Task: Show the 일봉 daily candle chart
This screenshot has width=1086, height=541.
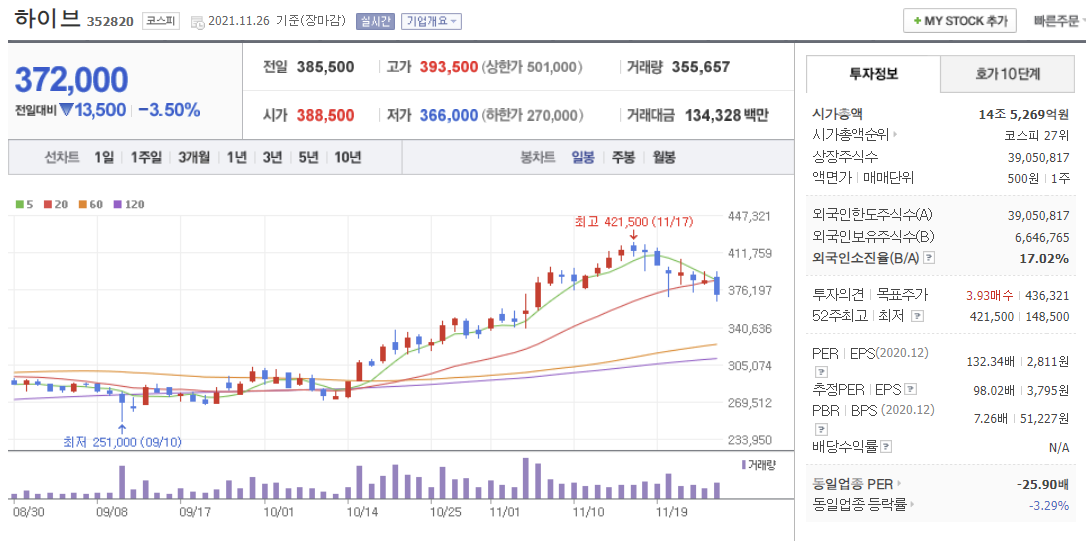Action: pyautogui.click(x=582, y=157)
